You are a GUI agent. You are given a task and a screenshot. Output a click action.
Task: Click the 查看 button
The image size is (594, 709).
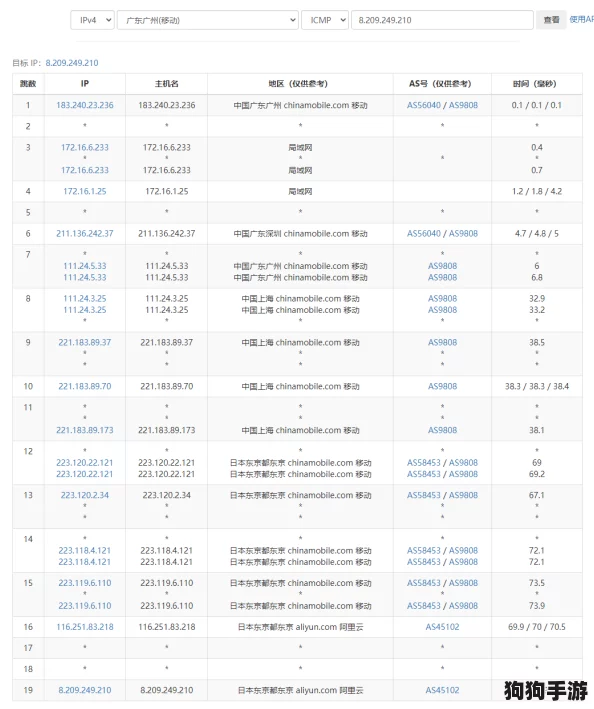pos(551,20)
